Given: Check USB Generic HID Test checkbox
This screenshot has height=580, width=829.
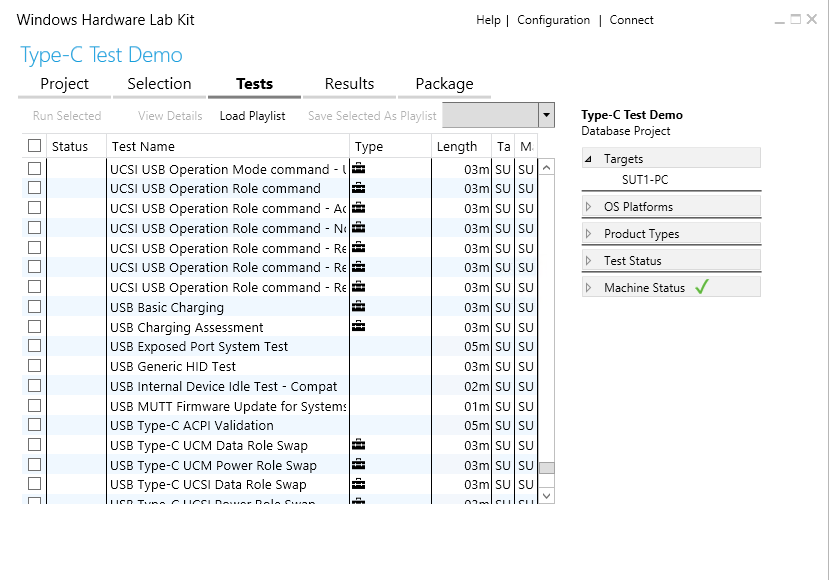Looking at the screenshot, I should (x=34, y=366).
